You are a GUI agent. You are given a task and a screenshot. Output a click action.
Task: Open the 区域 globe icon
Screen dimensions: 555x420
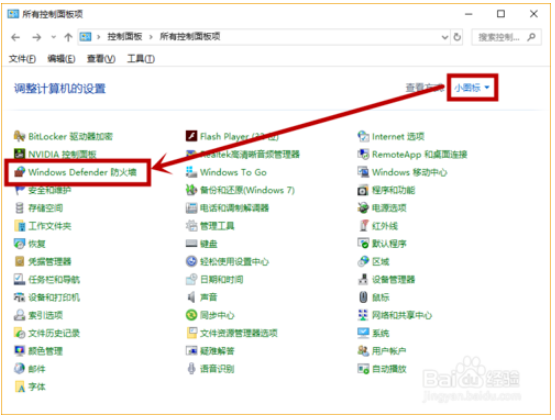363,261
